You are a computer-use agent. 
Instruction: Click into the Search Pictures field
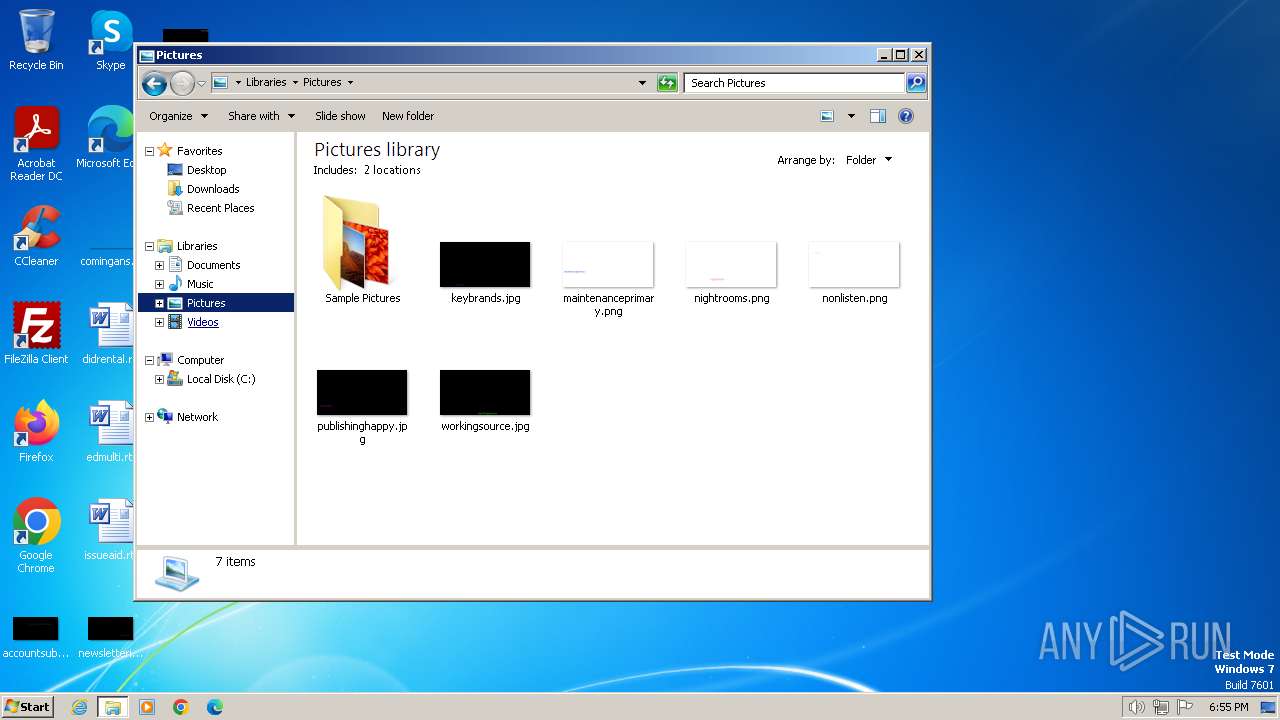(795, 83)
